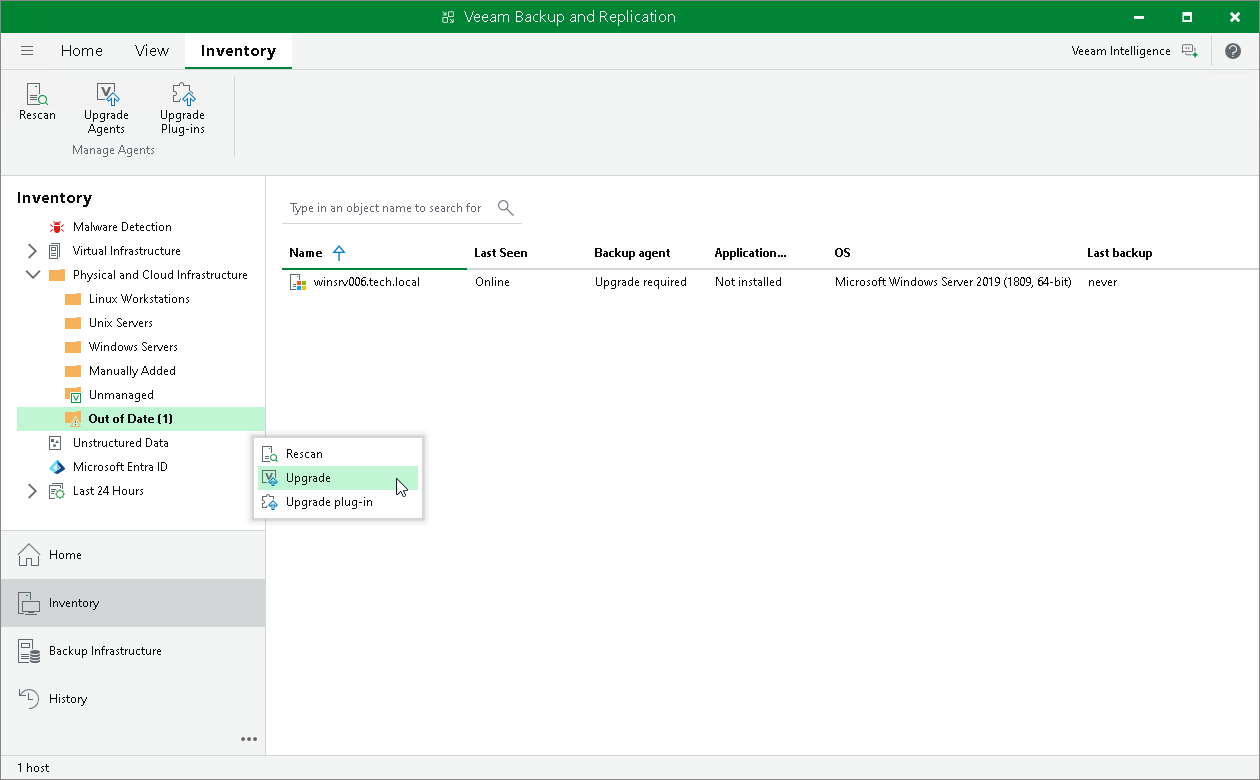This screenshot has width=1260, height=780.
Task: Click the Veeam Intelligence chat icon
Action: (x=1189, y=50)
